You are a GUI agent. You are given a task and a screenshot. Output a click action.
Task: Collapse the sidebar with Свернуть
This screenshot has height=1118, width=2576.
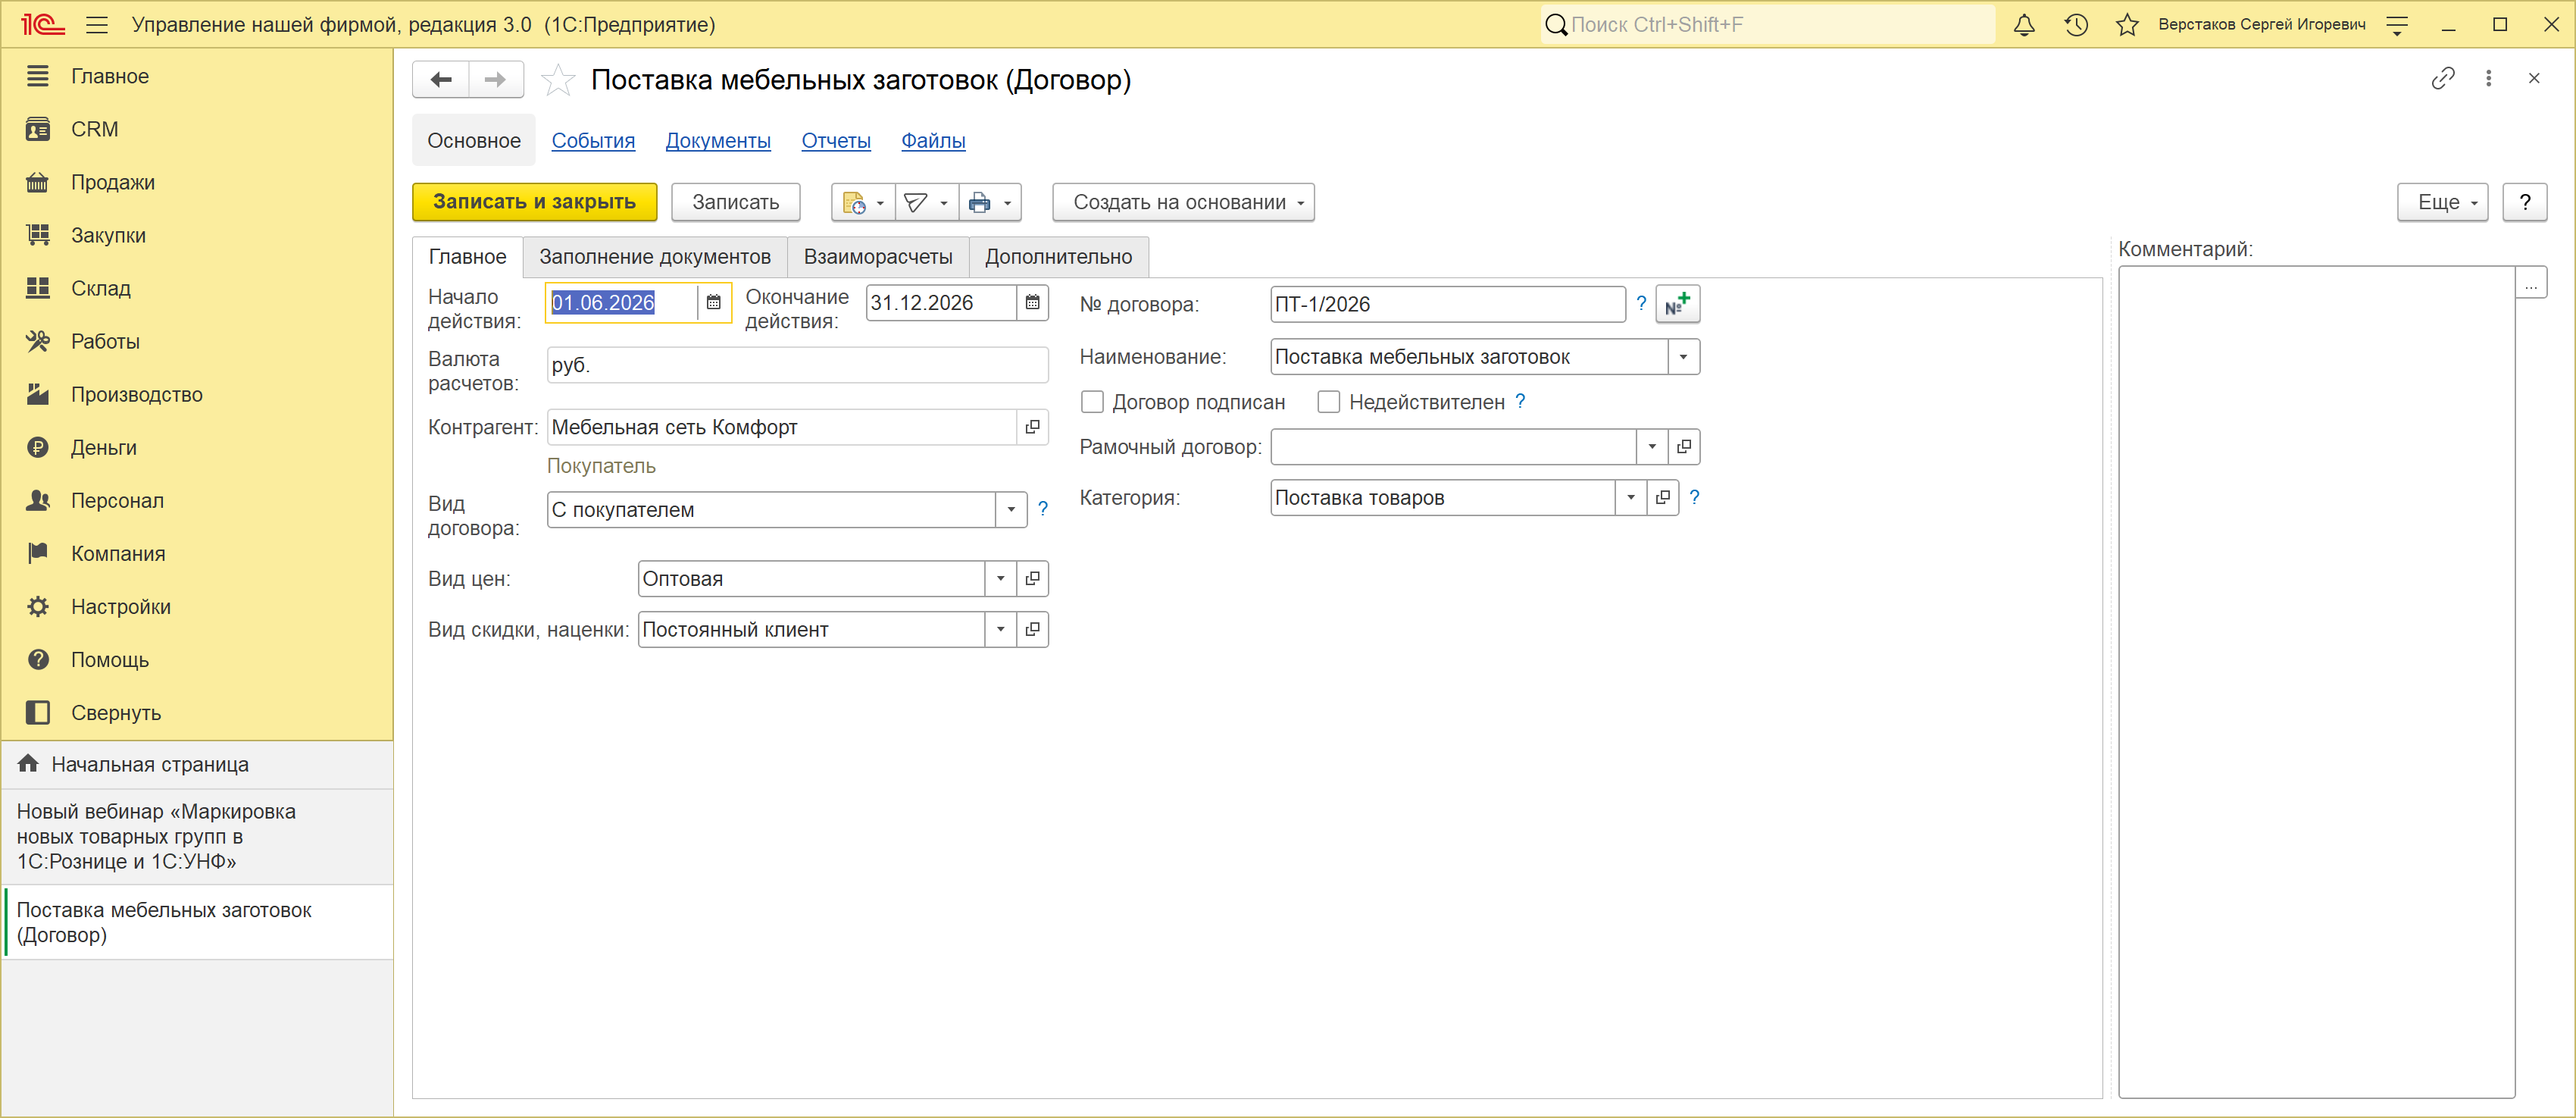(x=116, y=713)
